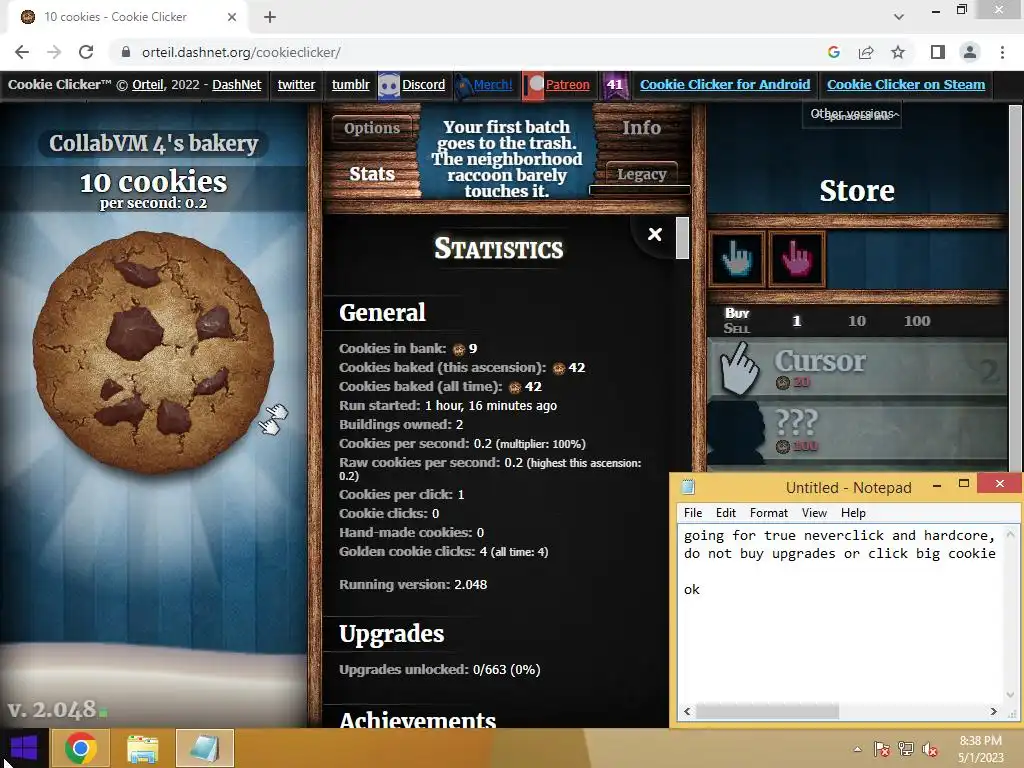Close the Statistics panel with the X

654,234
